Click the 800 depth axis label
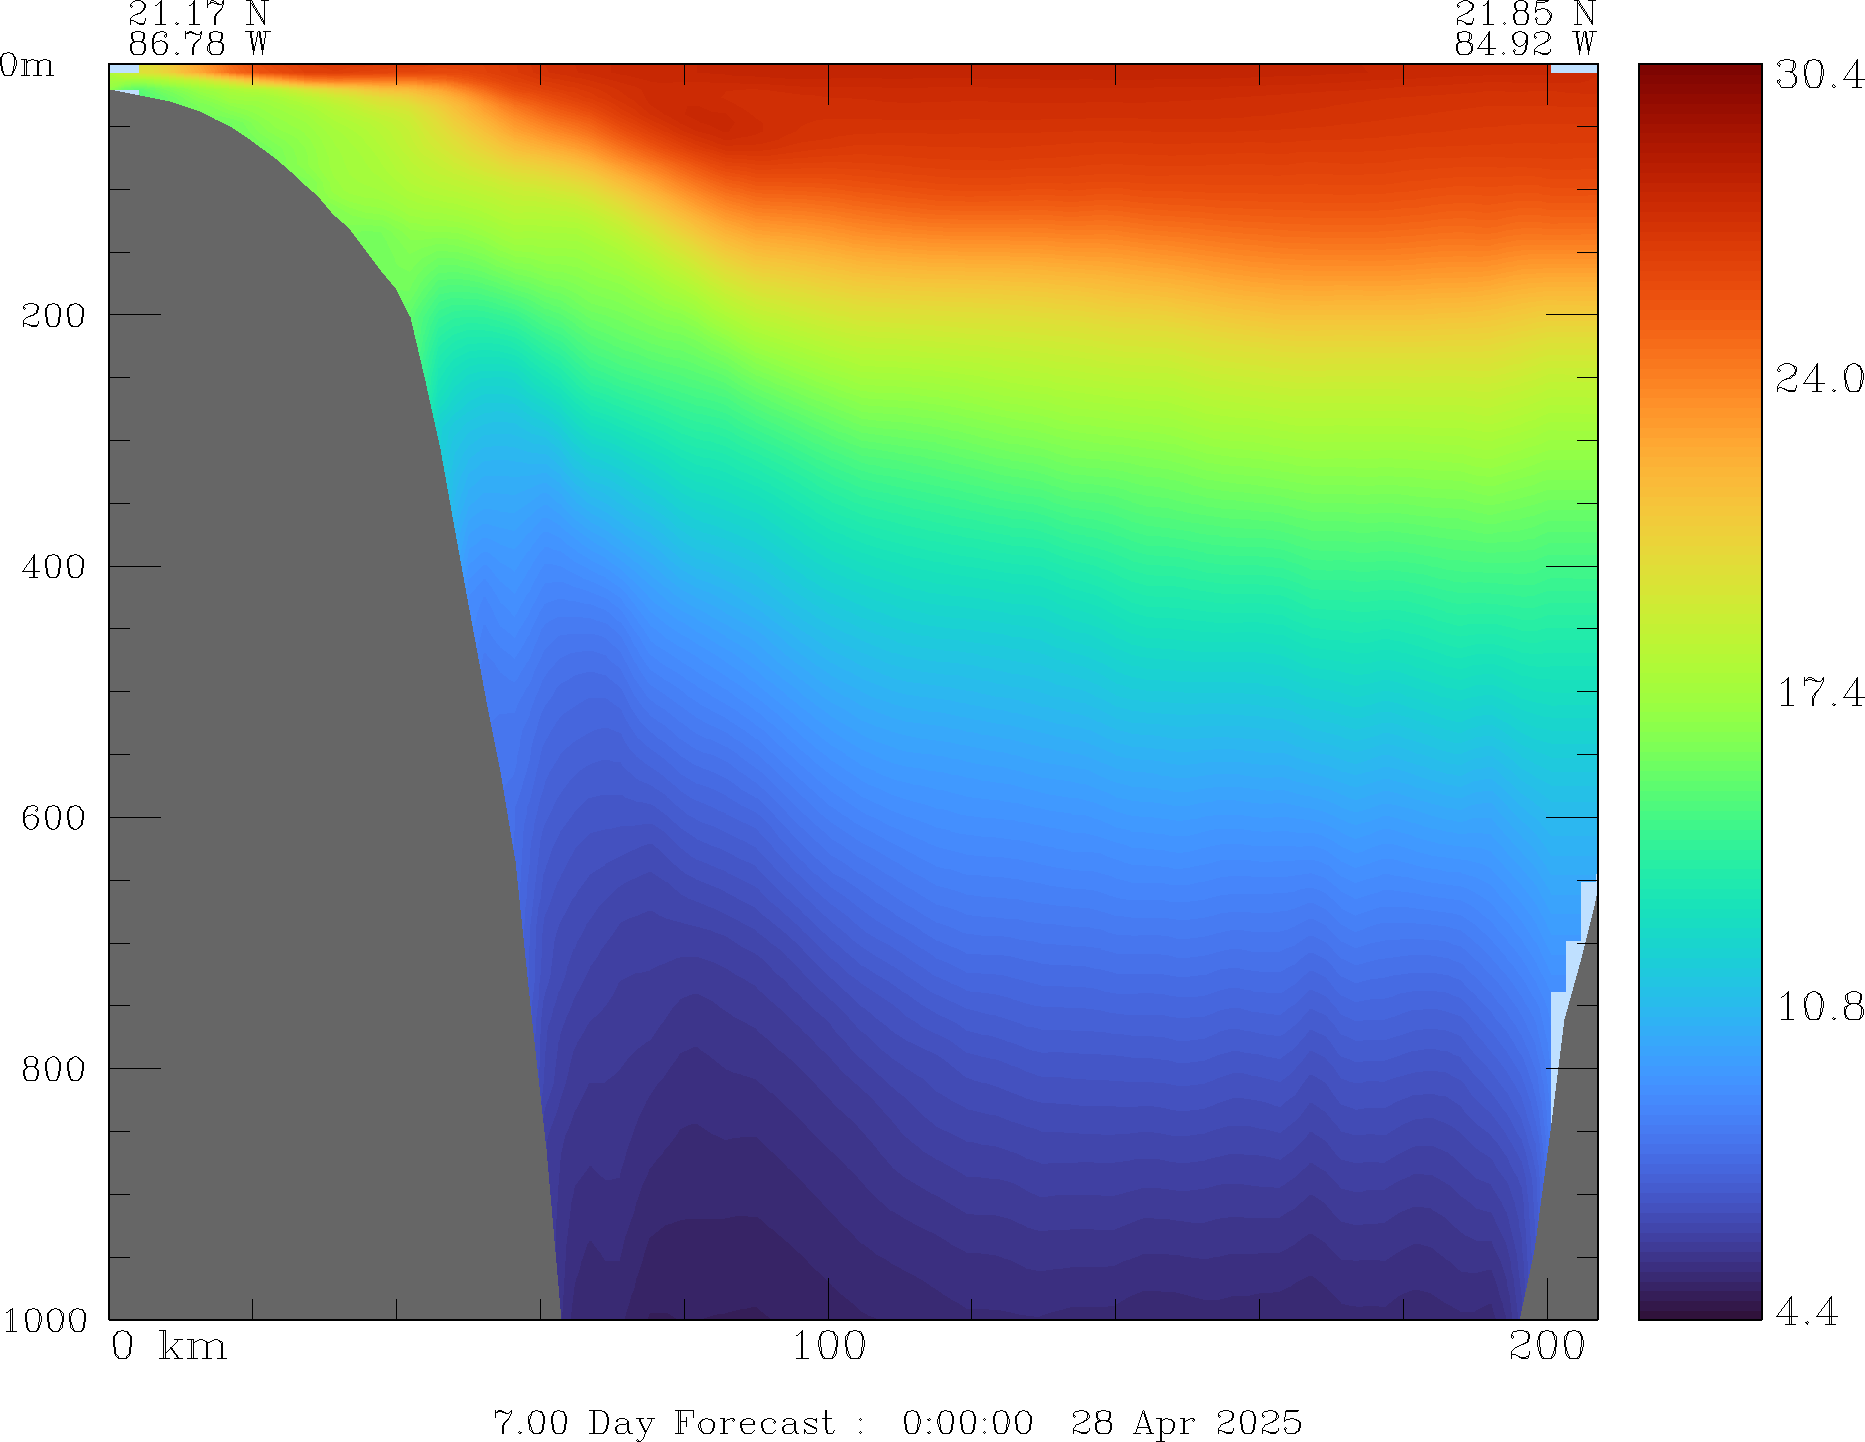Image resolution: width=1865 pixels, height=1442 pixels. click(54, 1069)
